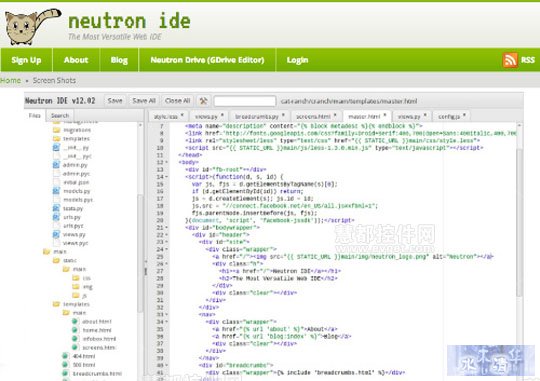This screenshot has height=381, width=540.
Task: Click the green HTML icon beside 404.html
Action: click(x=65, y=356)
